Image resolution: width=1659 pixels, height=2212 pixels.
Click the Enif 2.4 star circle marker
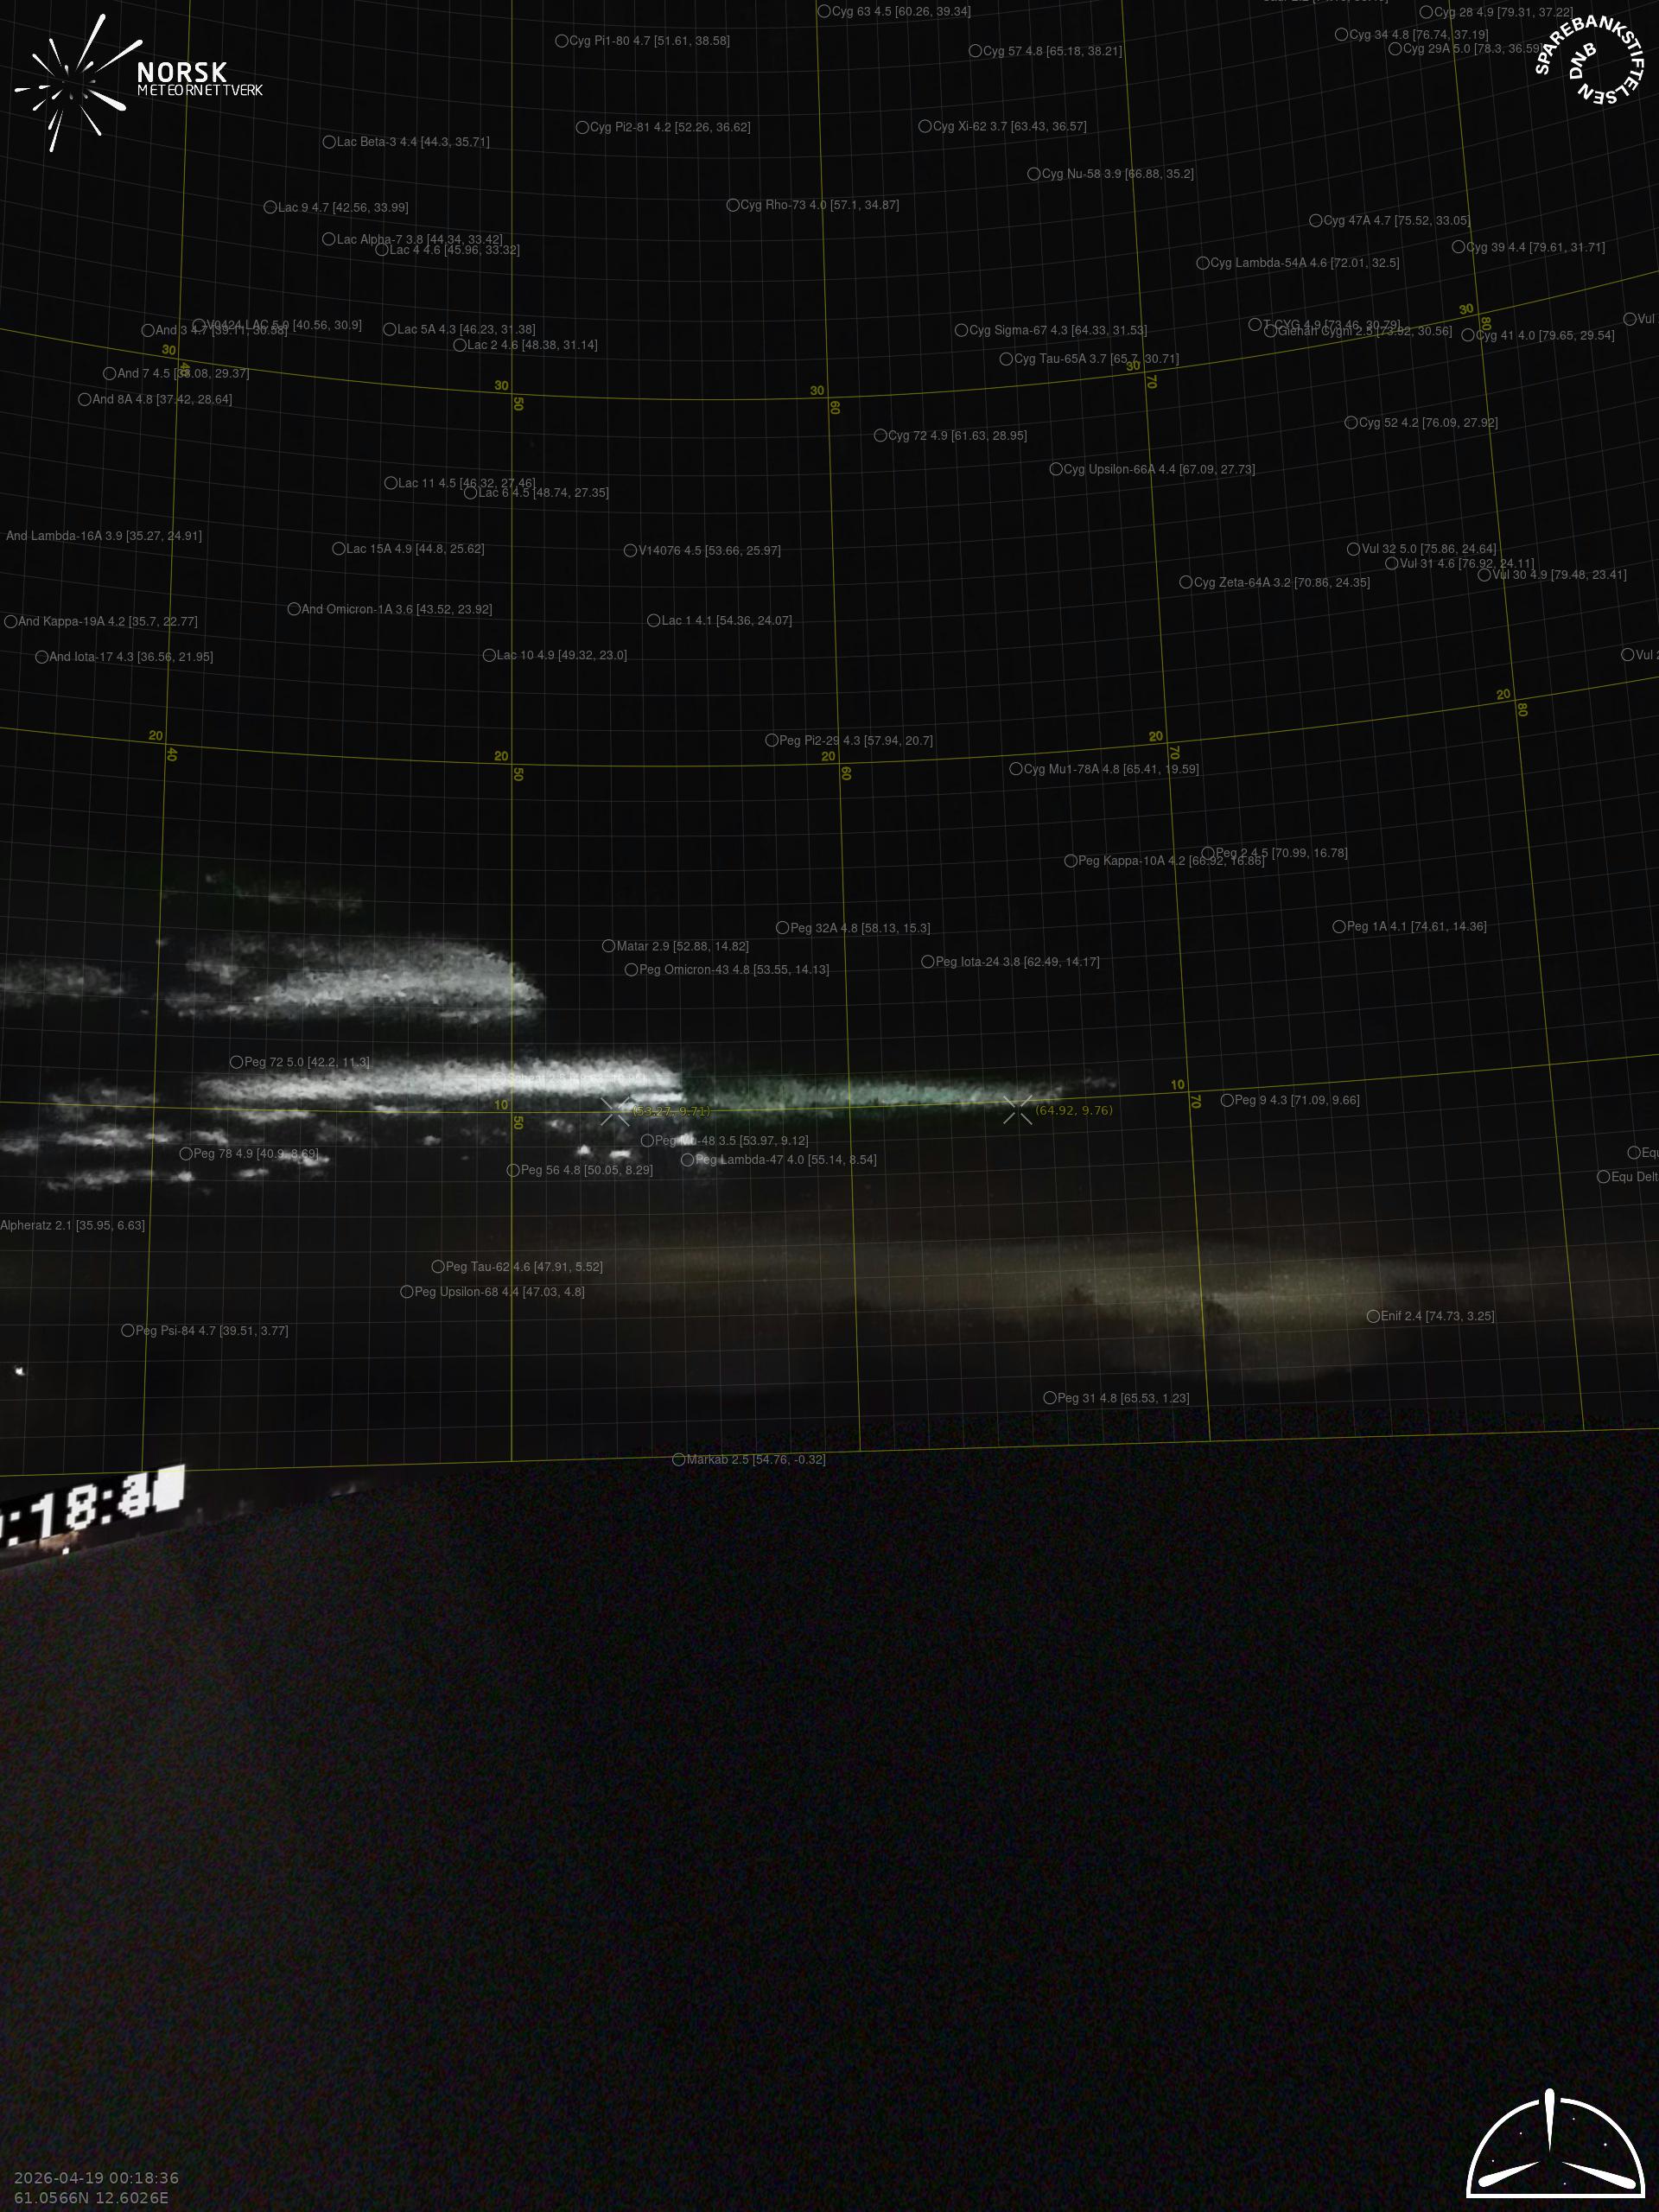[1373, 1316]
